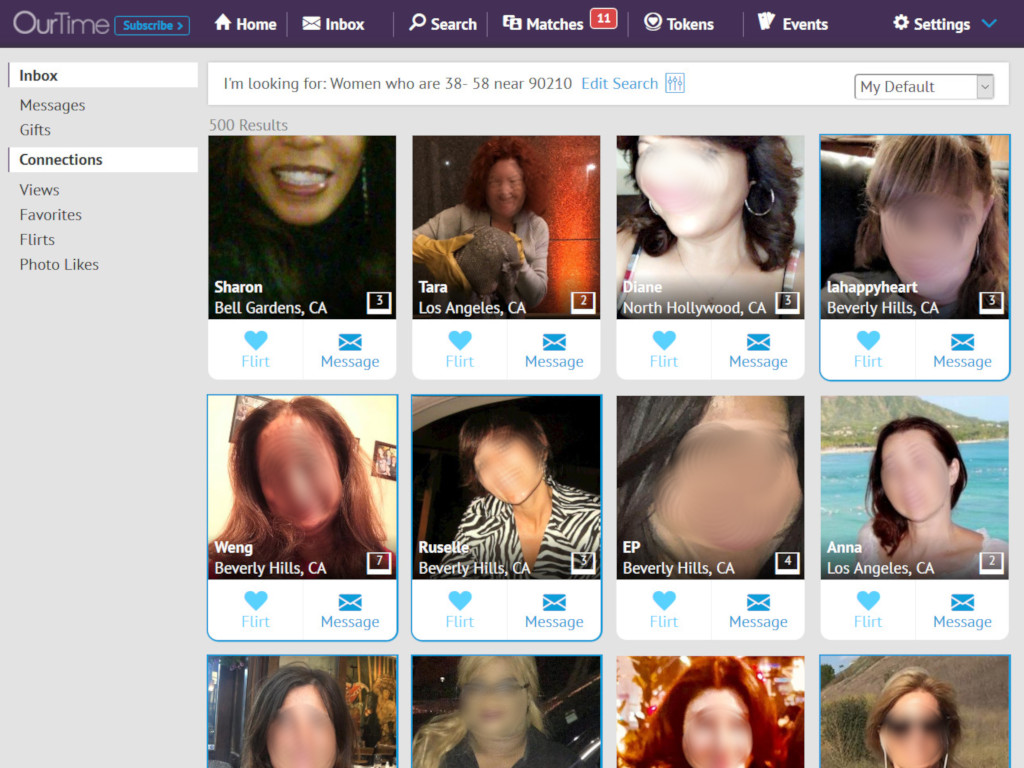This screenshot has width=1024, height=768.
Task: Click the Edit Search link
Action: click(x=619, y=84)
